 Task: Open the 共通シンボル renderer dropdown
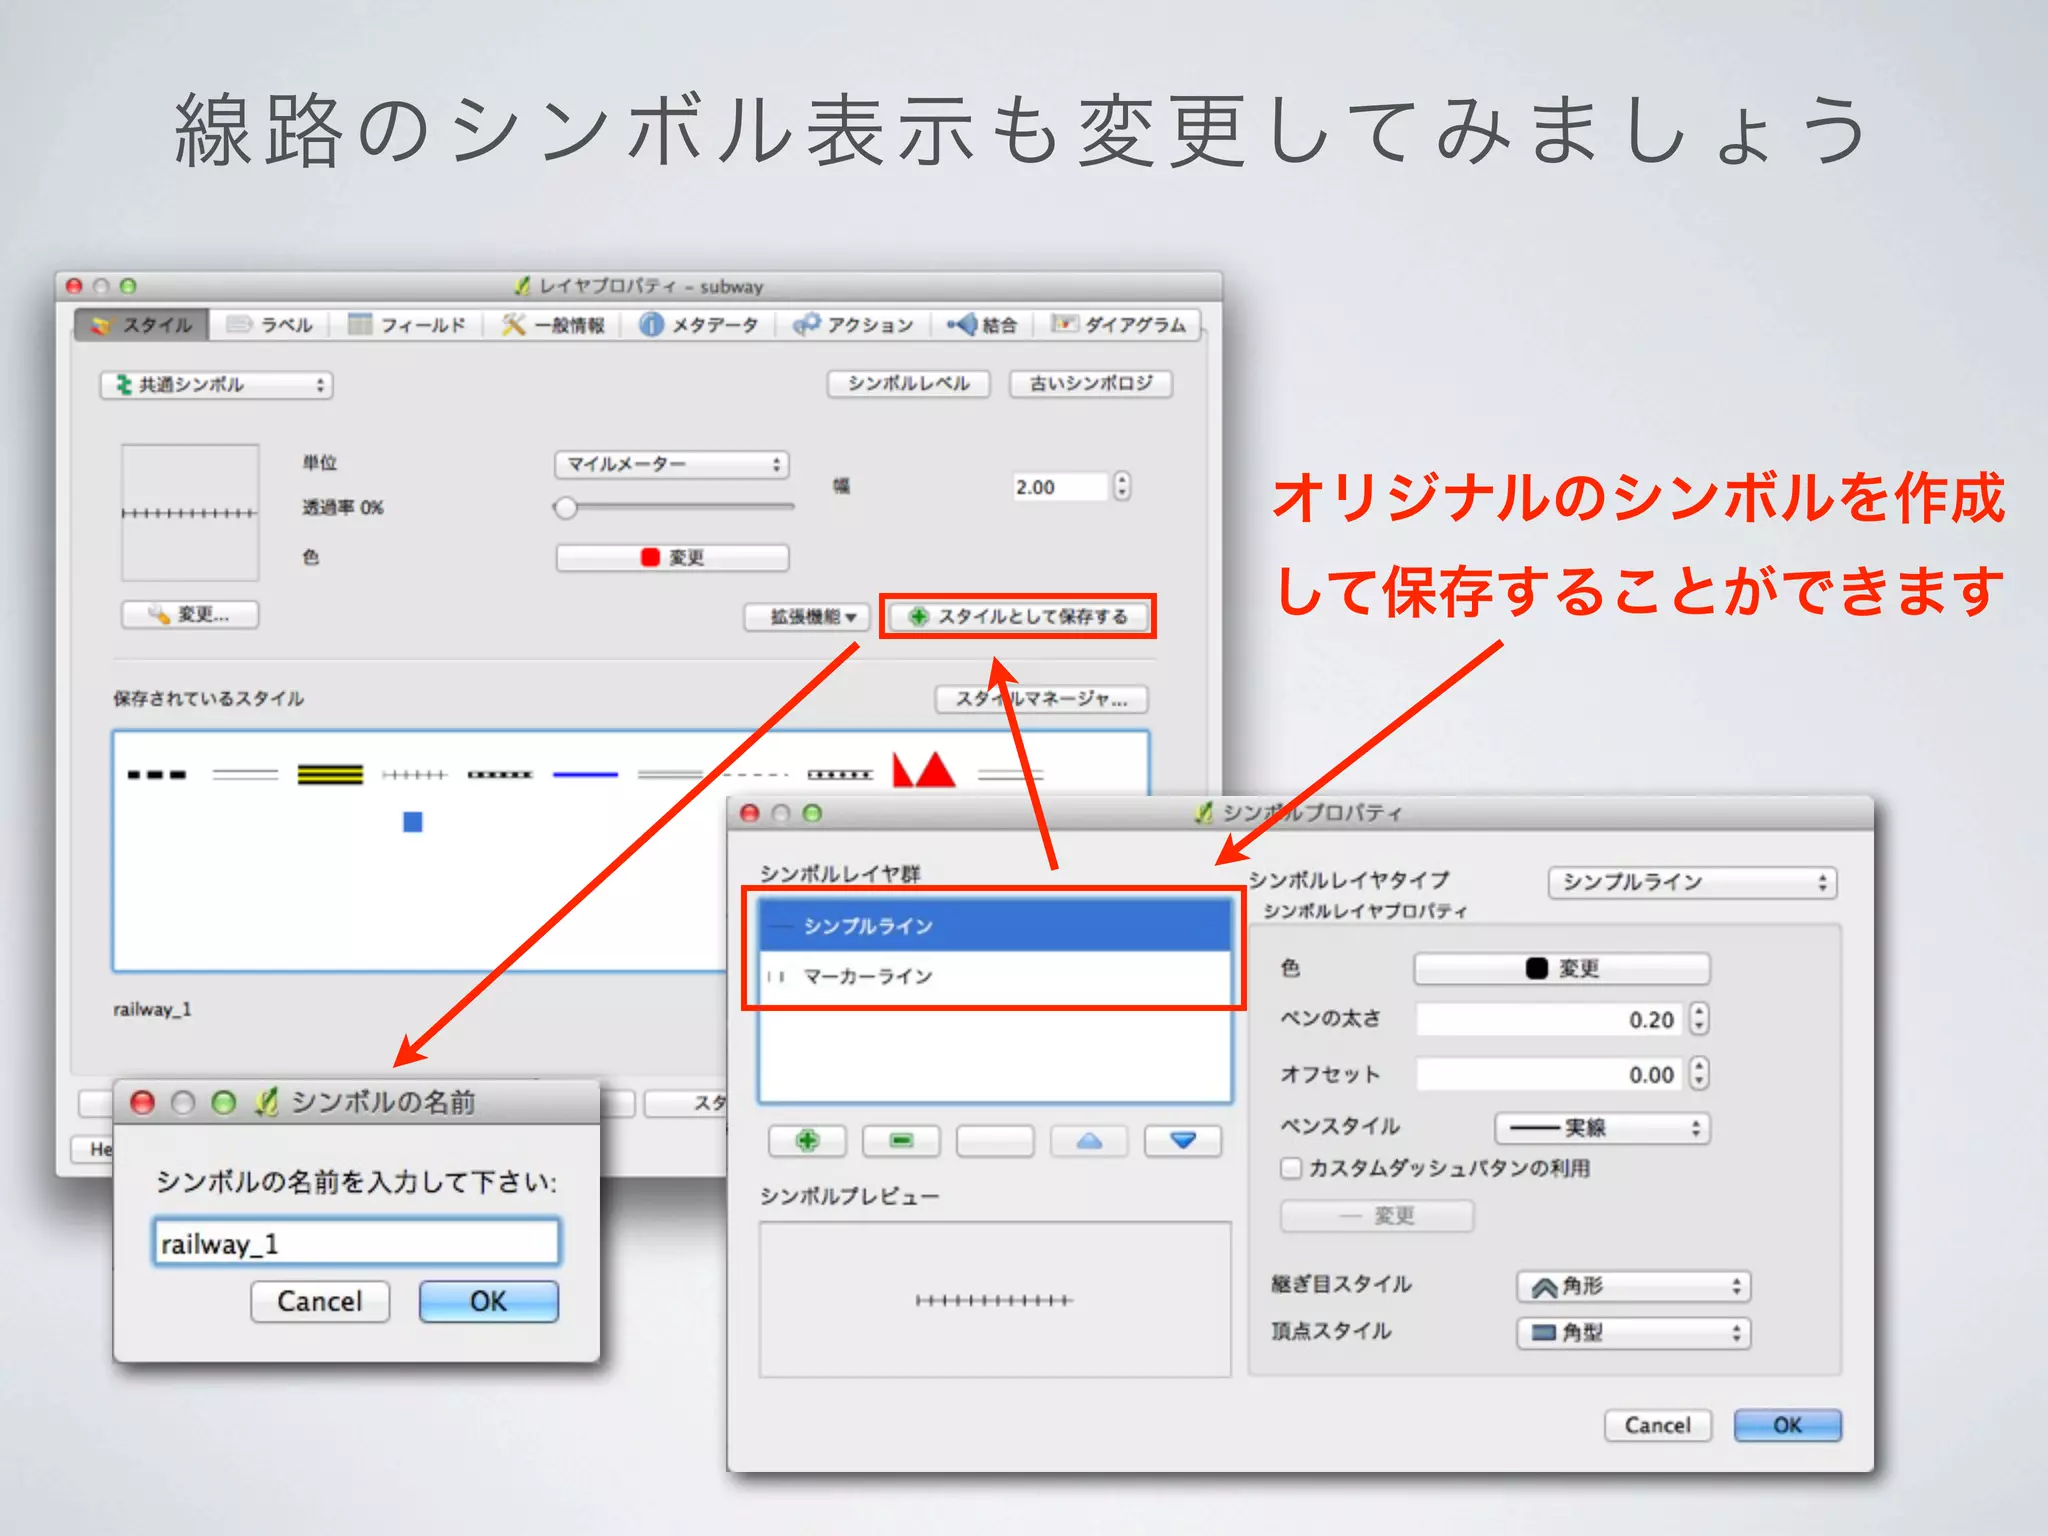coord(217,385)
